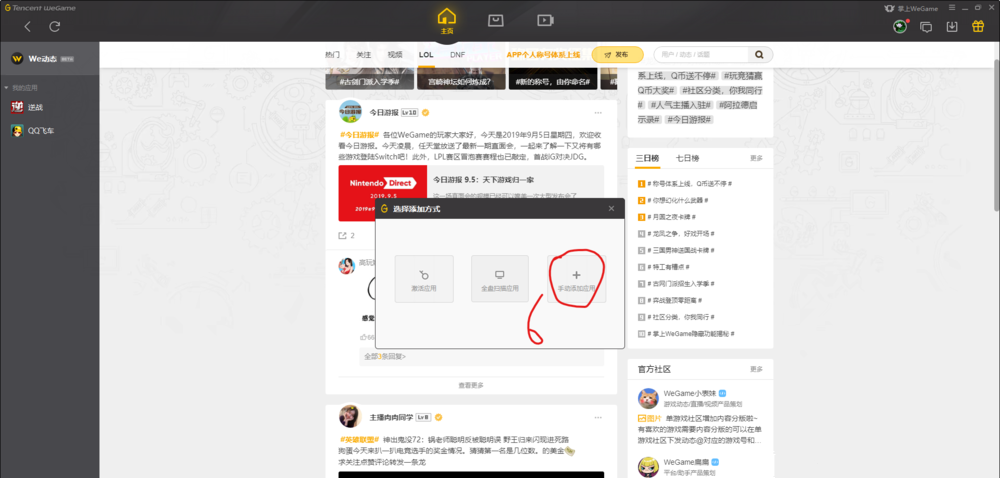The height and width of the screenshot is (478, 1000).
Task: Click the yellow 发布 button
Action: (x=617, y=54)
